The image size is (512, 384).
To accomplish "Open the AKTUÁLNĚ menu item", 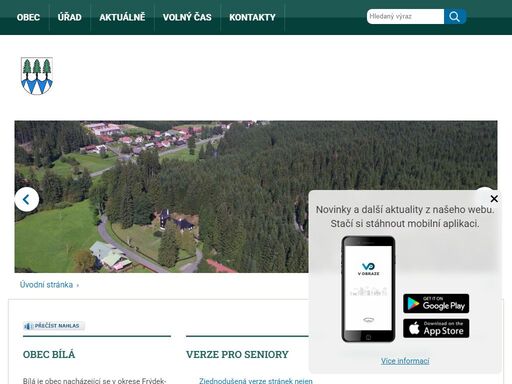I will coord(122,17).
